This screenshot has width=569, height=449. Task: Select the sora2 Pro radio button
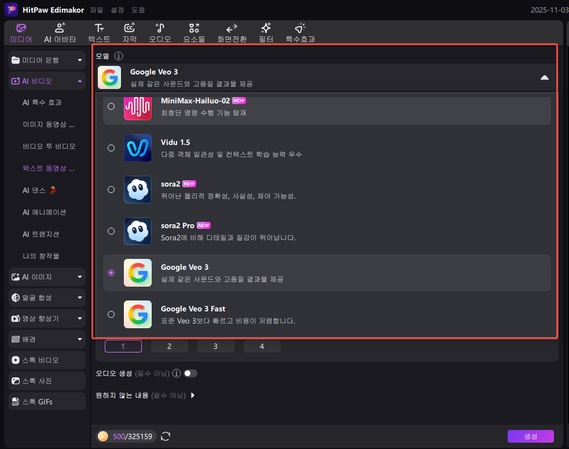(111, 231)
